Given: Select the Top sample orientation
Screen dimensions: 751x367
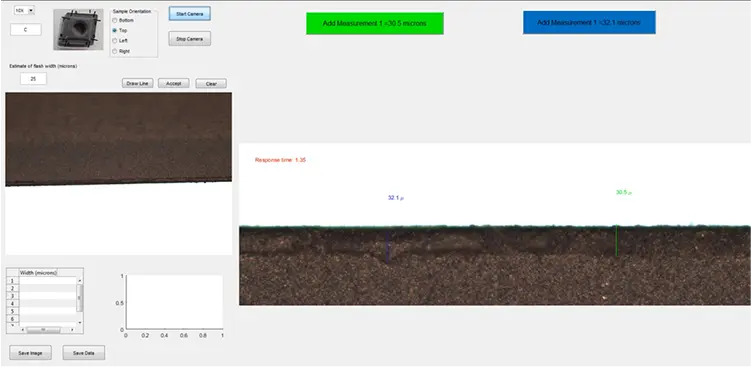Looking at the screenshot, I should coord(114,30).
